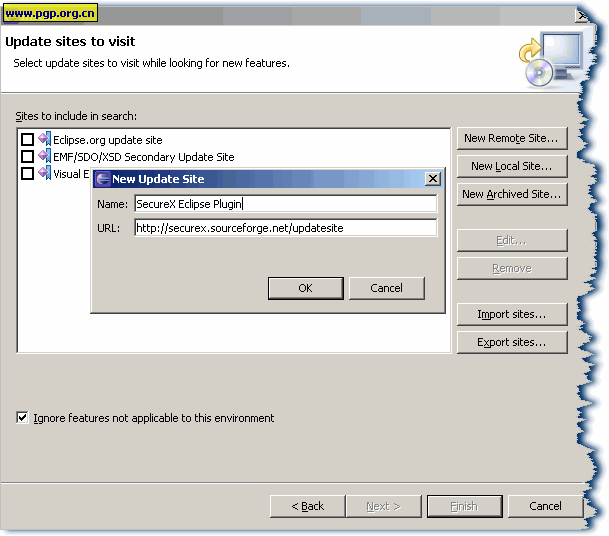Click the 'Sites to include in search:' label

(76, 116)
